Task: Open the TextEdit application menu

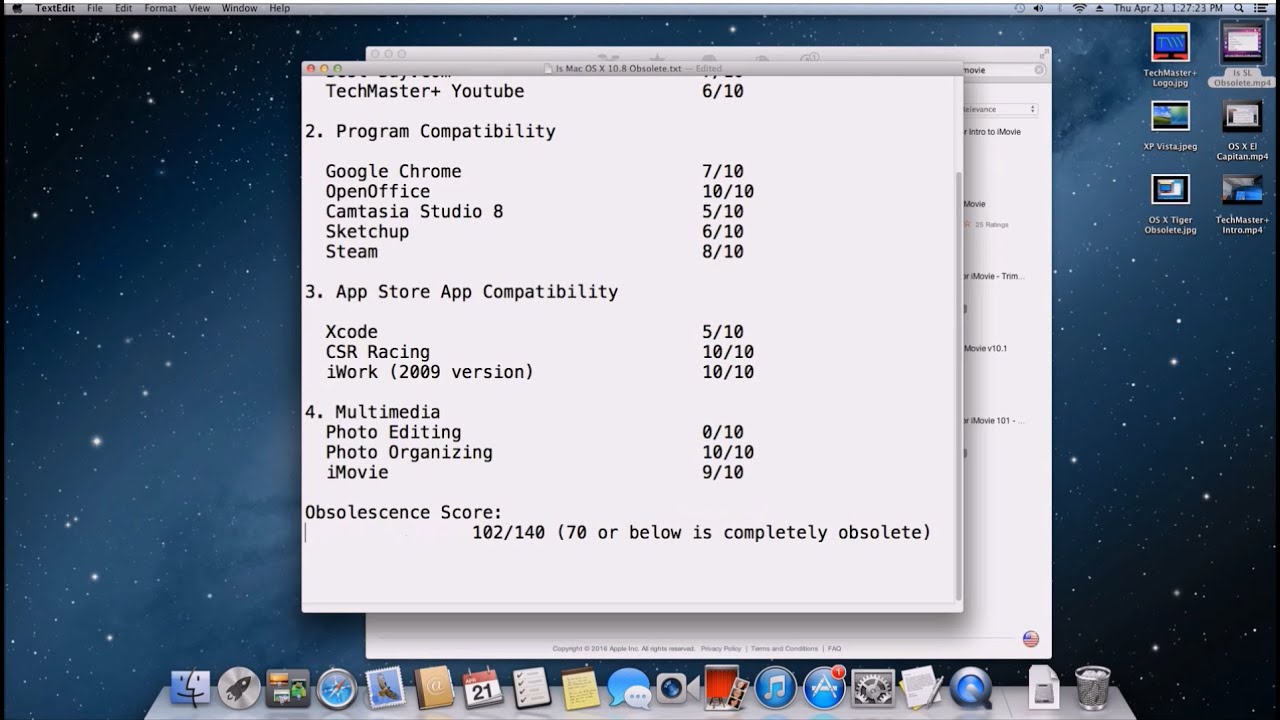Action: (x=55, y=8)
